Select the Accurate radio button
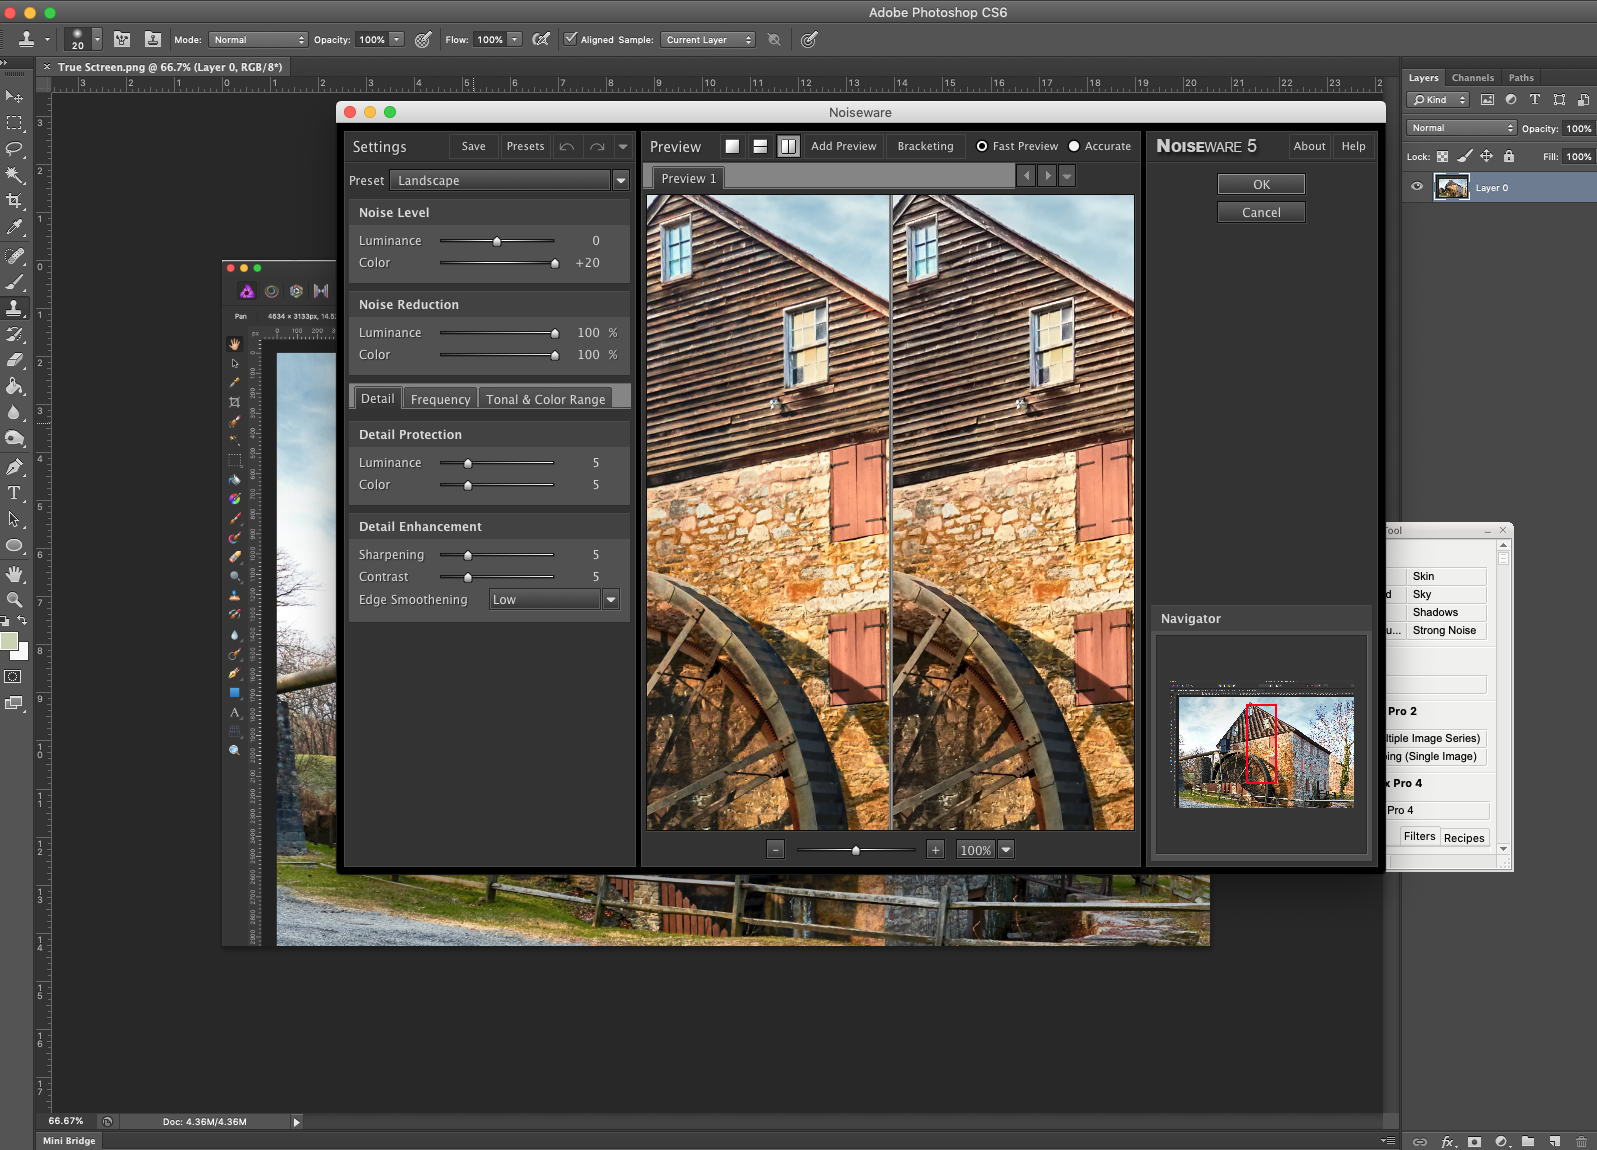The image size is (1597, 1150). [1074, 146]
